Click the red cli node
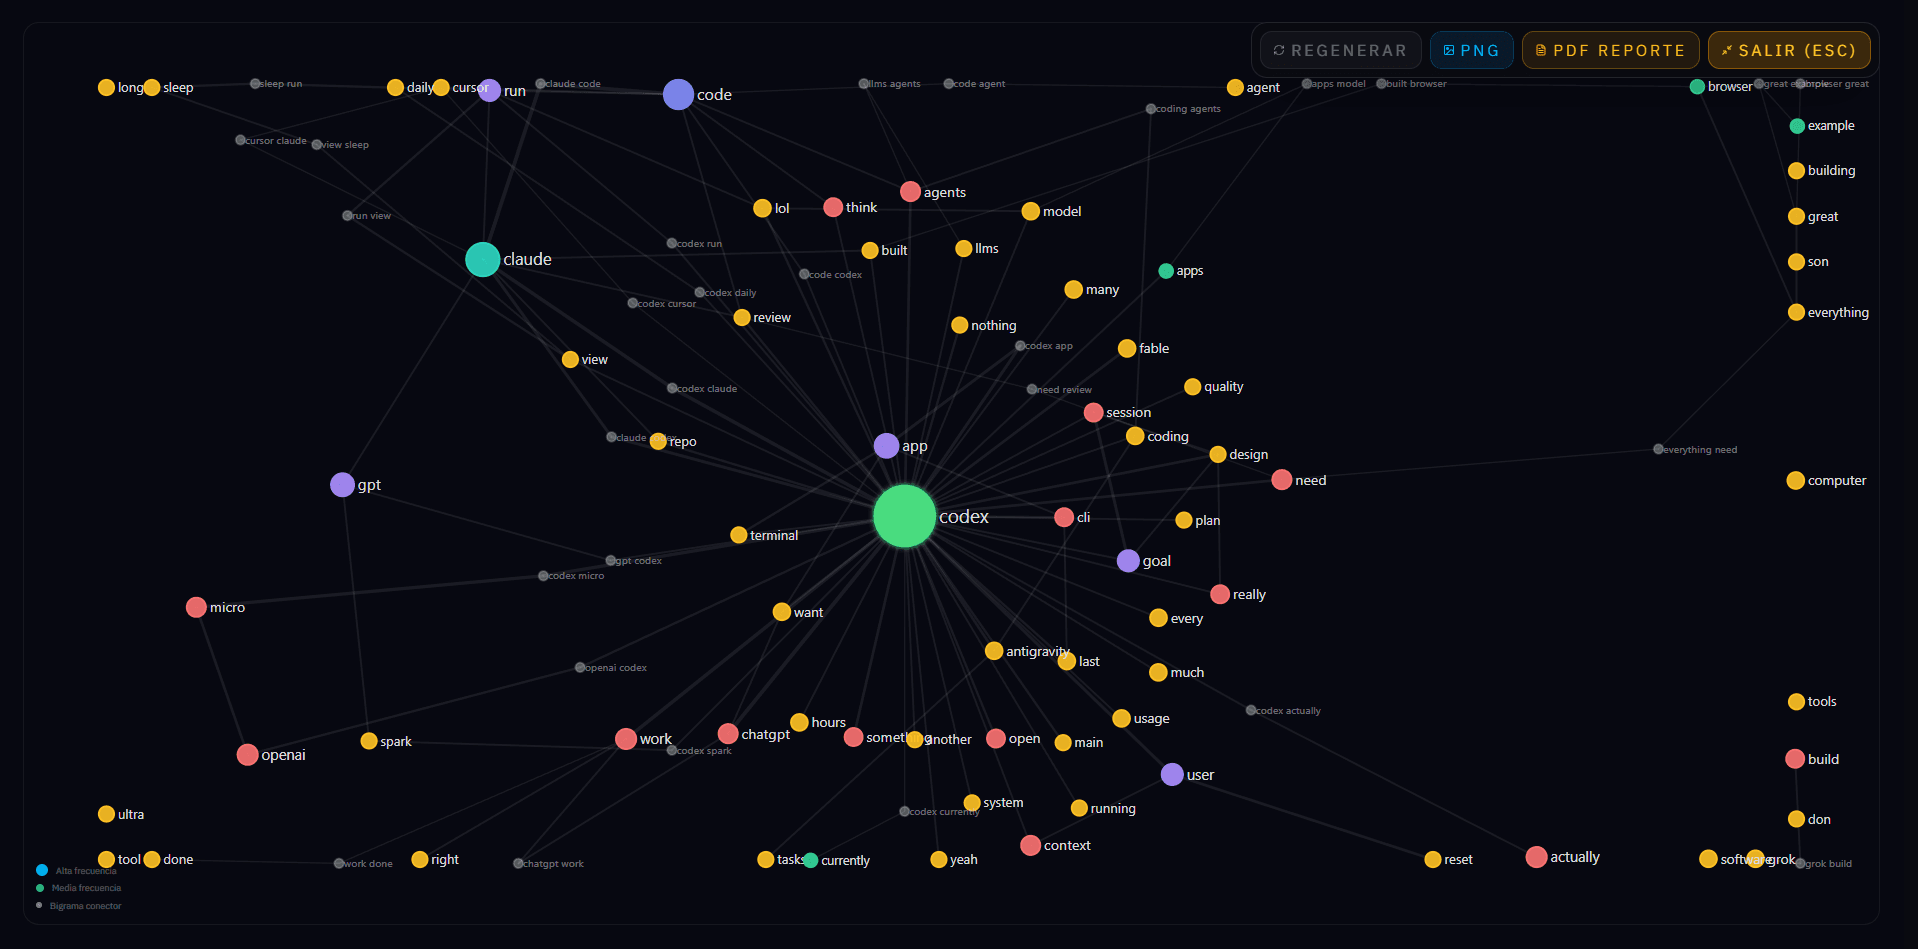Image resolution: width=1918 pixels, height=949 pixels. pos(1064,517)
